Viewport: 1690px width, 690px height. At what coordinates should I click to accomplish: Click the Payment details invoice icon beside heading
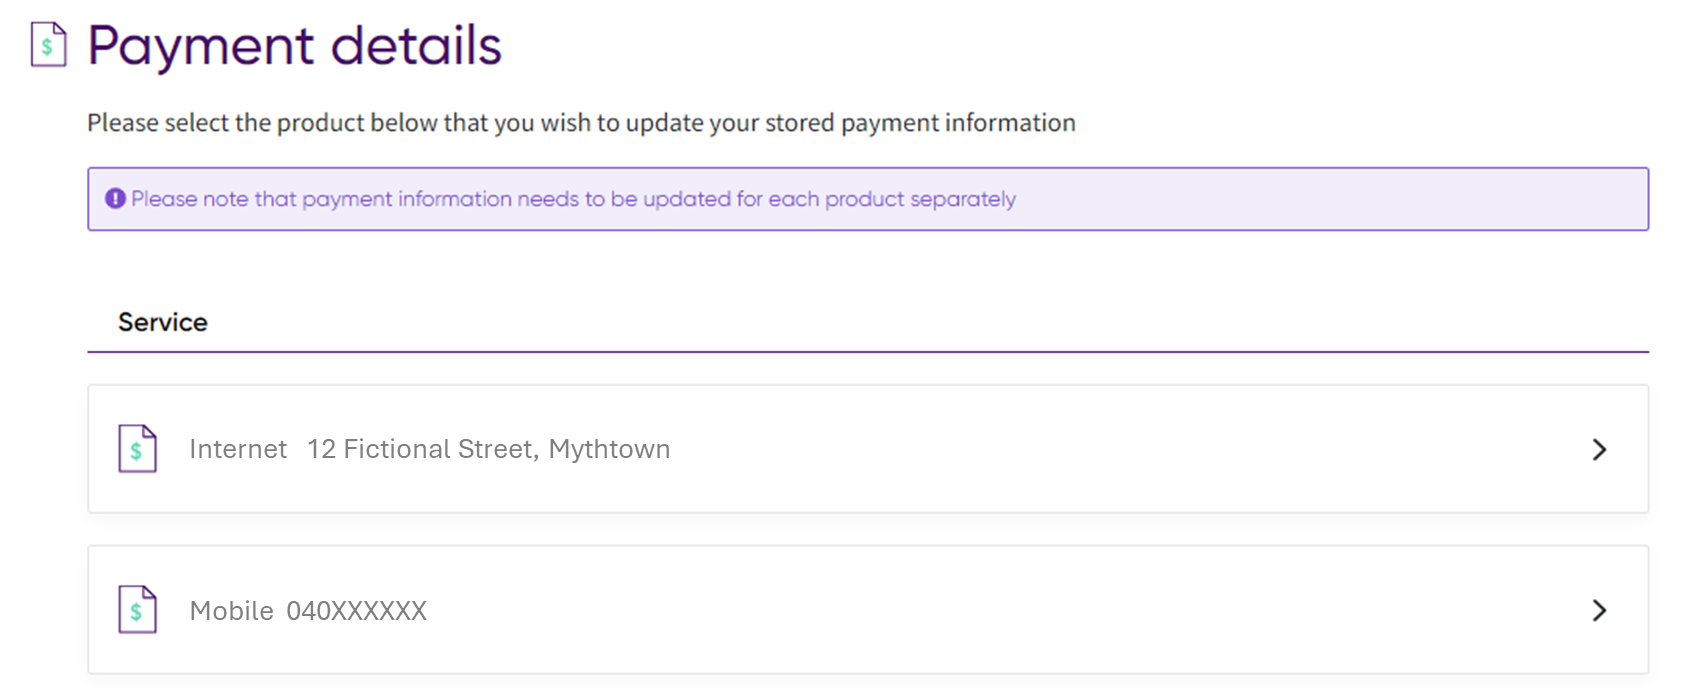click(x=48, y=45)
